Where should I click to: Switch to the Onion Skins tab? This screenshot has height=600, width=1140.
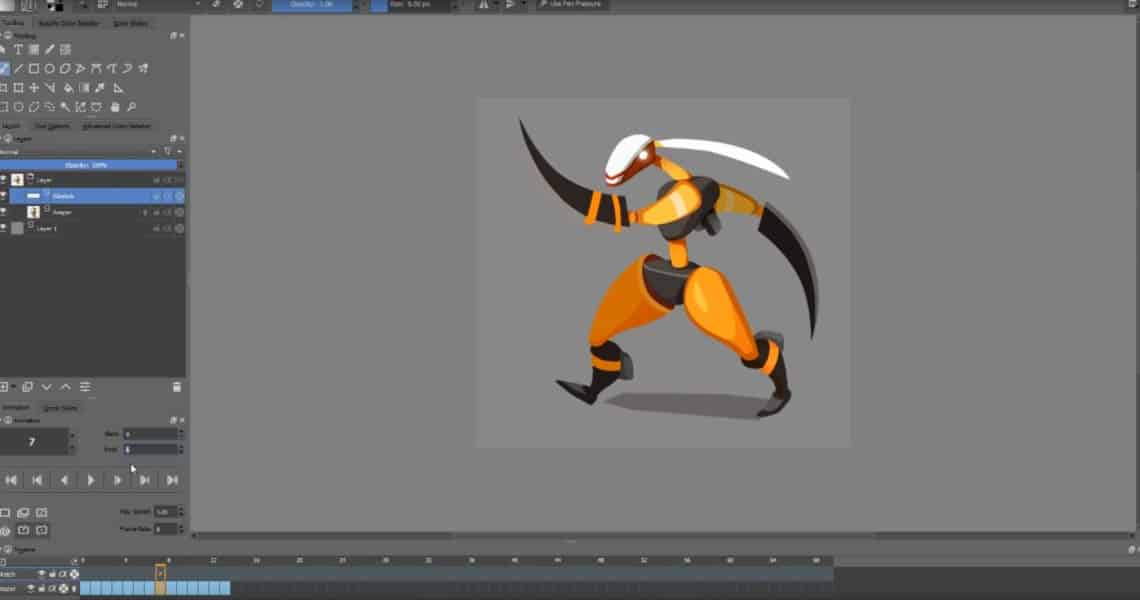pyautogui.click(x=60, y=407)
